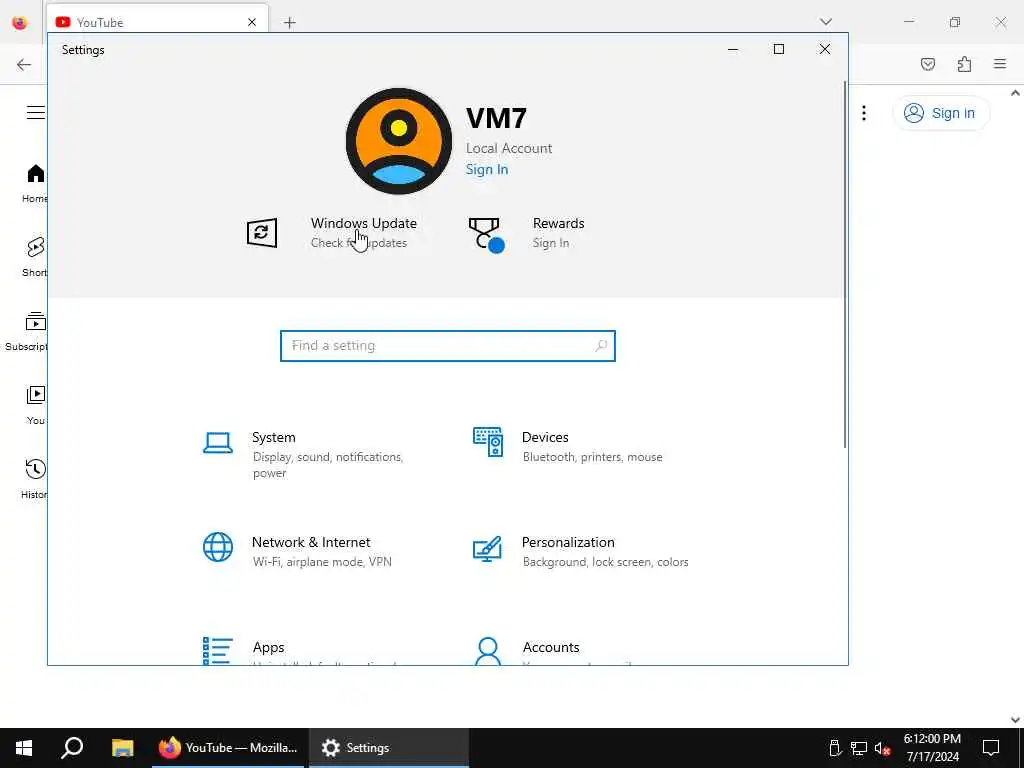This screenshot has height=768, width=1024.
Task: Open the Devices keyboard icon
Action: click(487, 442)
